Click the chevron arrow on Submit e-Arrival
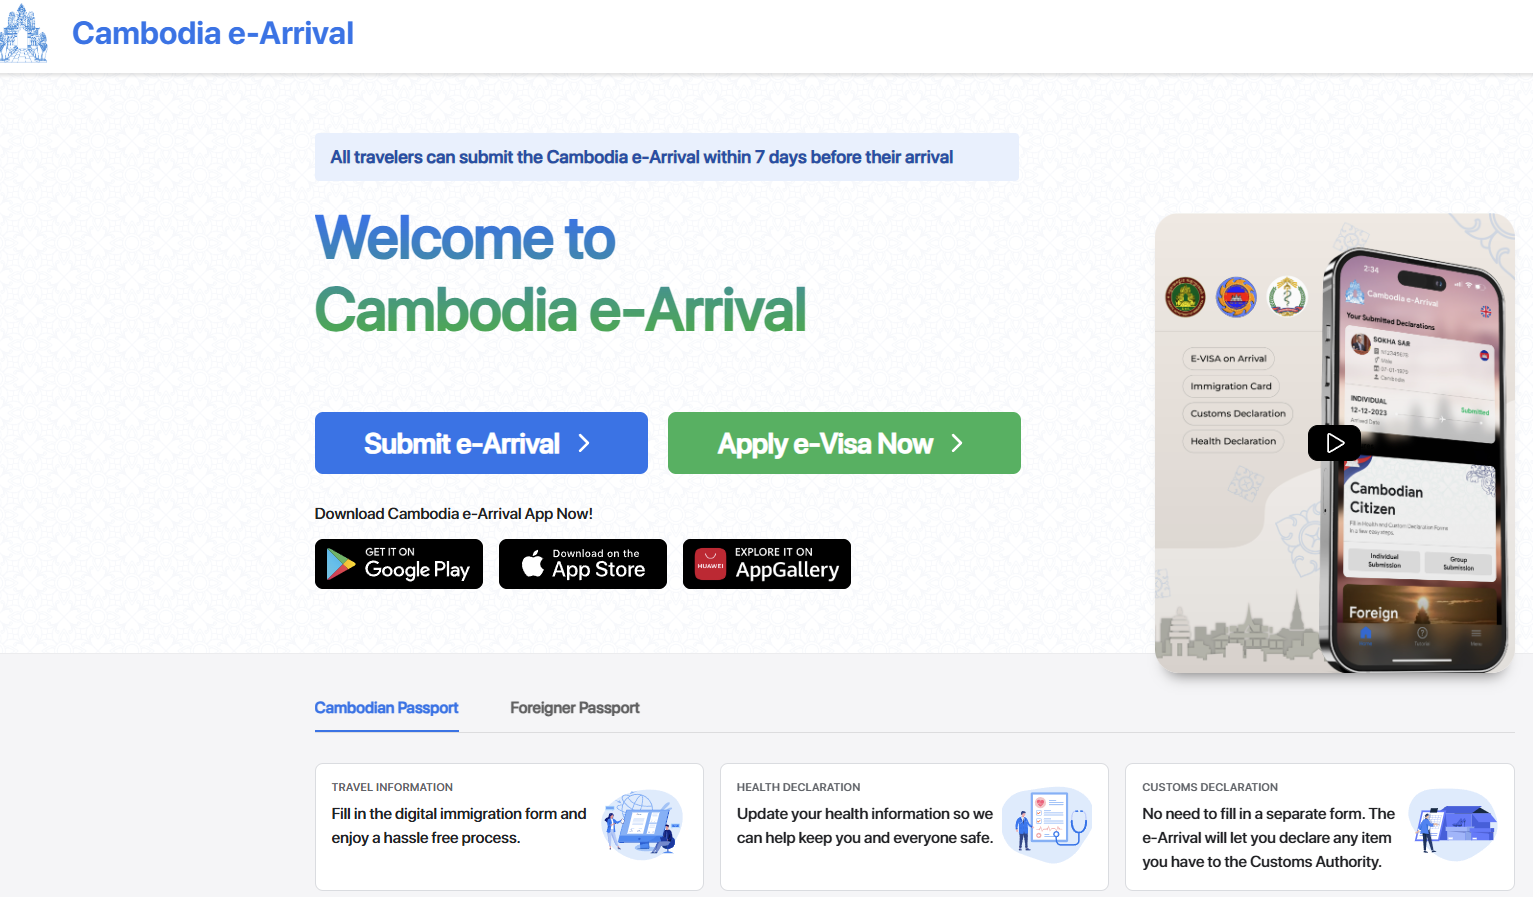The width and height of the screenshot is (1533, 897). [x=584, y=443]
